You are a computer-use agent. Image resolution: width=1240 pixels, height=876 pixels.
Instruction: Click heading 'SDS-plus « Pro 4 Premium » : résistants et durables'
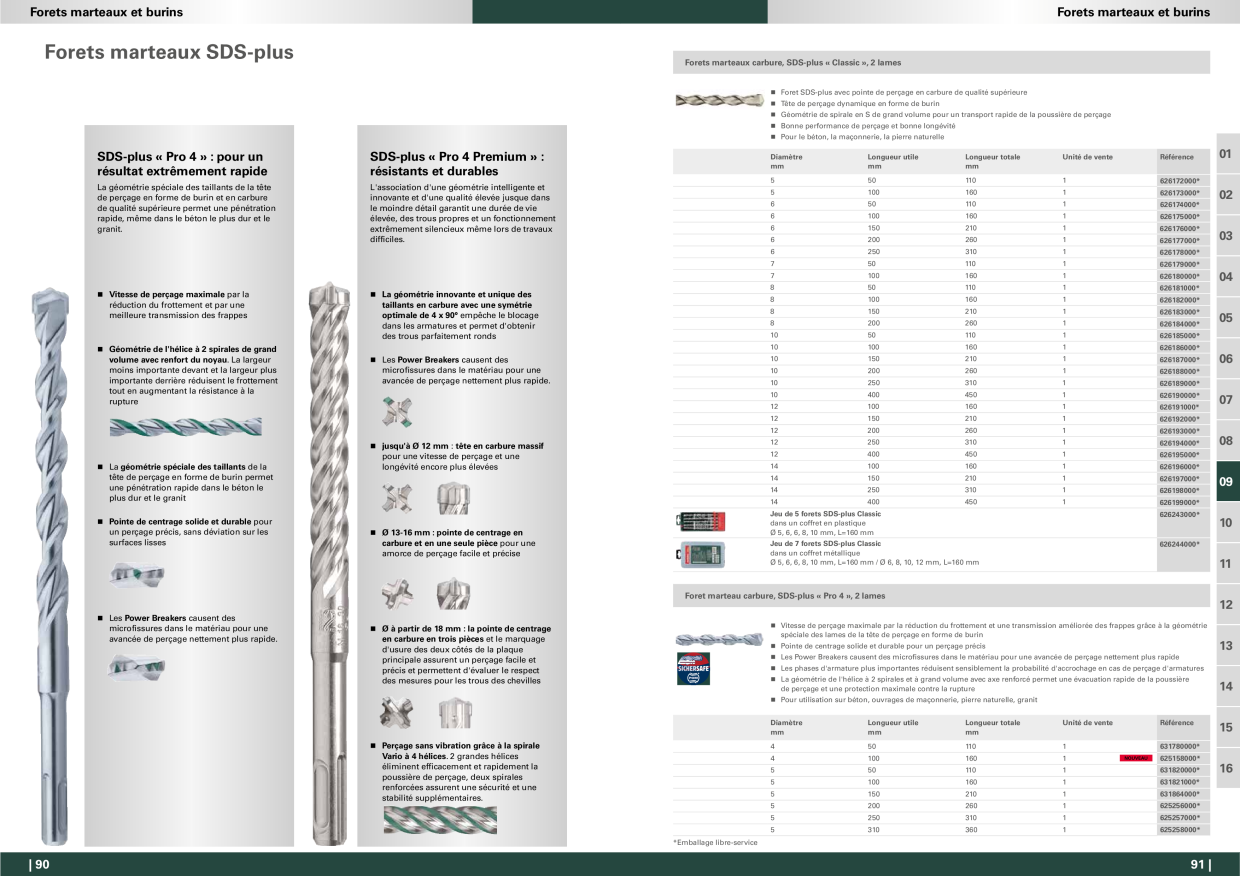[x=457, y=164]
